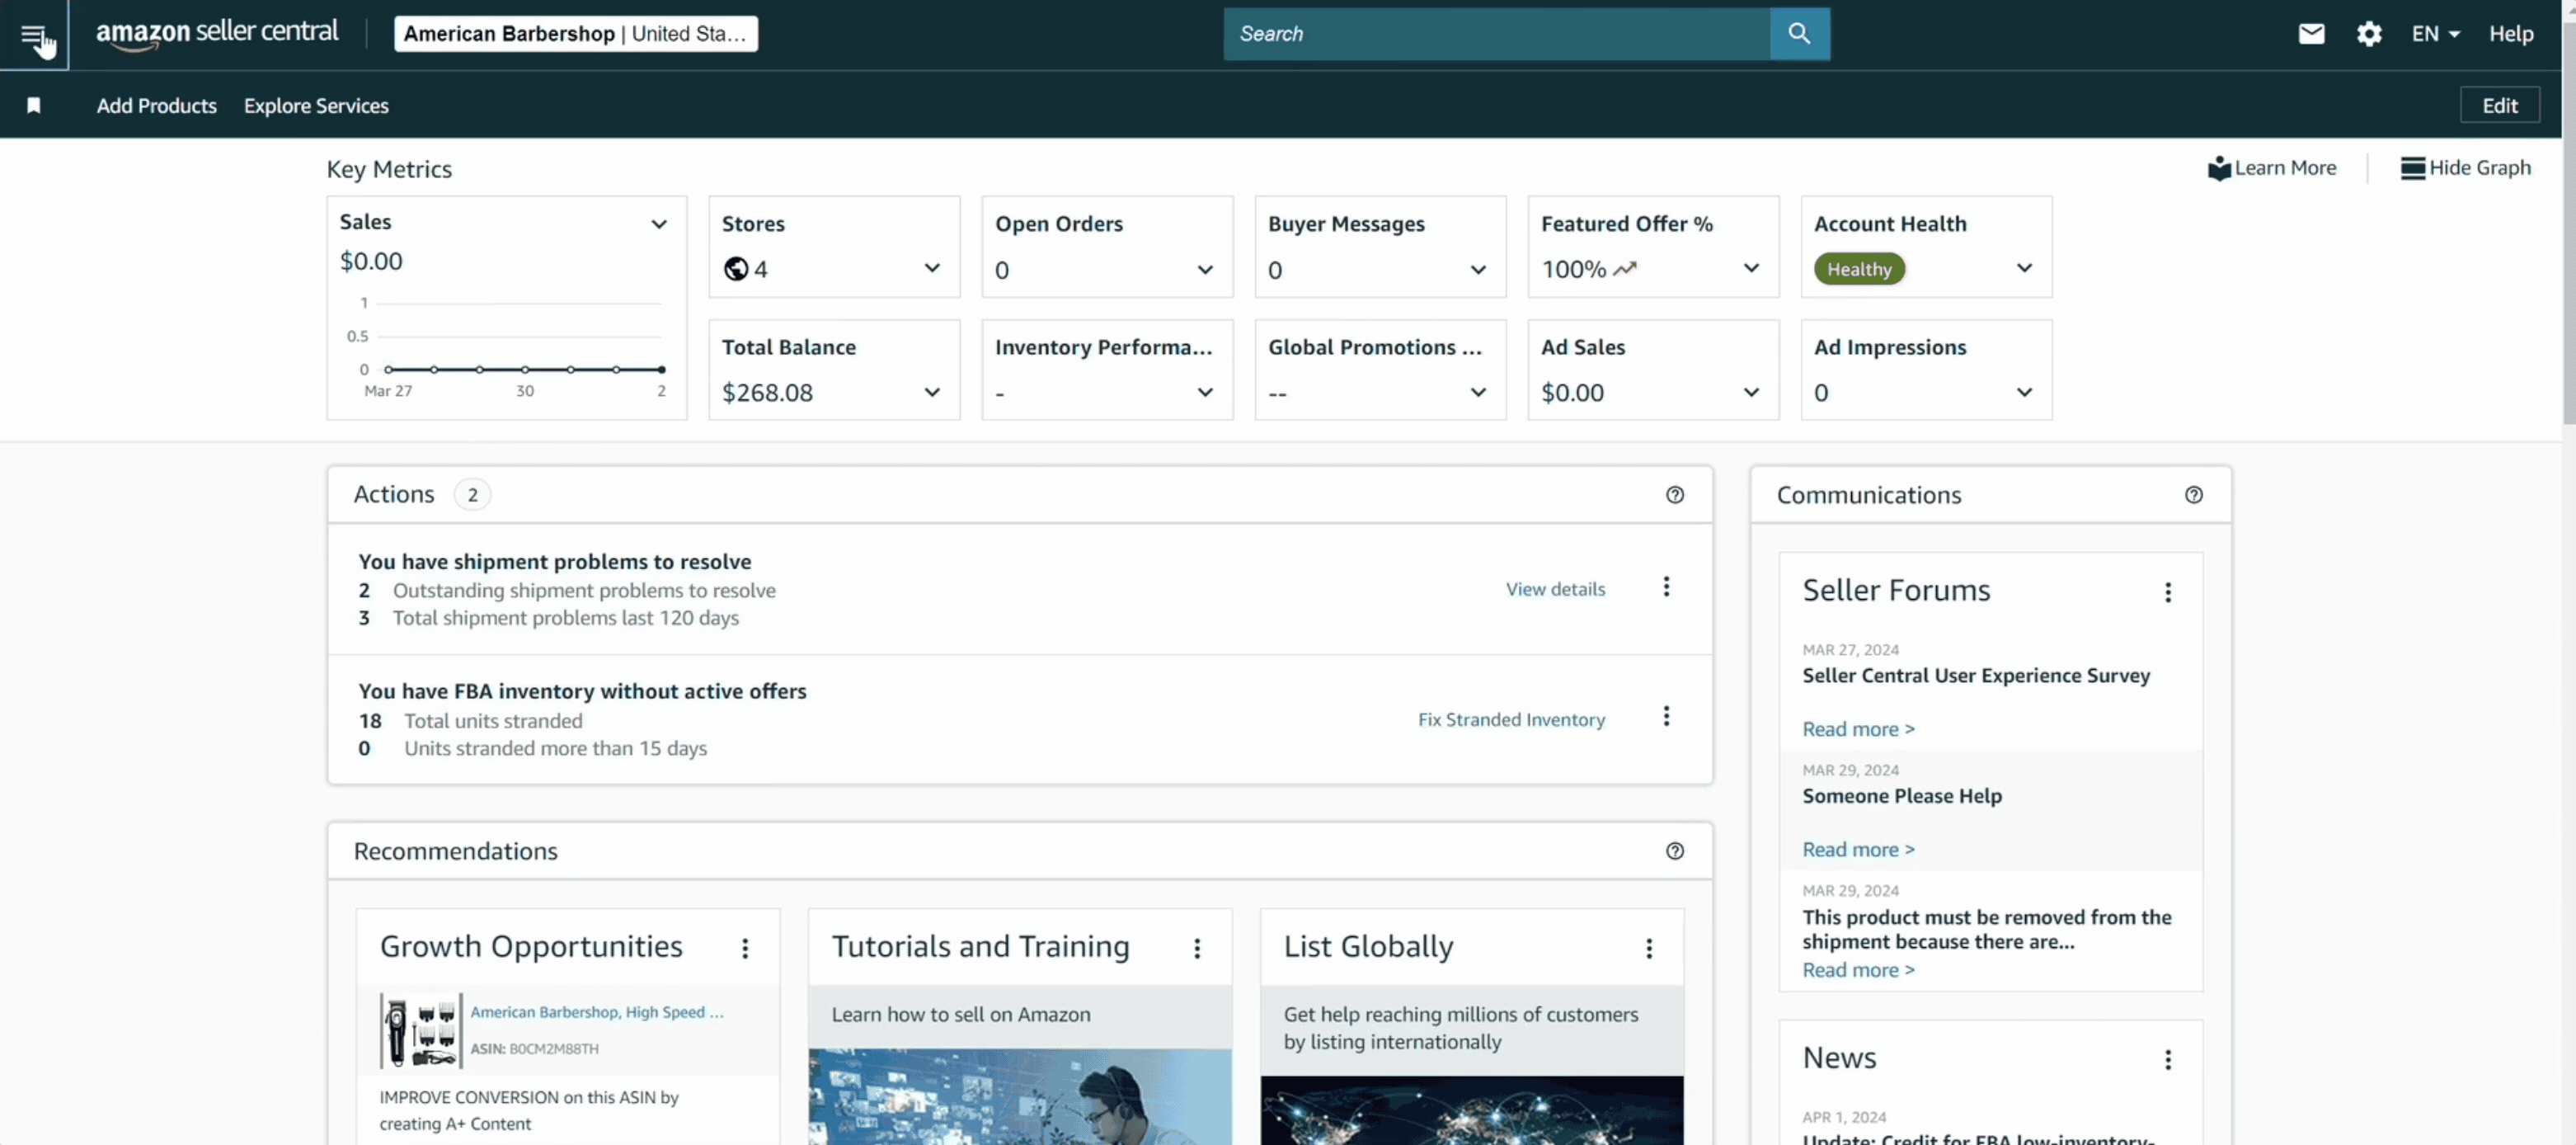Screen dimensions: 2576x1145
Task: Open Add Products in the favorites bar
Action: [x=156, y=106]
